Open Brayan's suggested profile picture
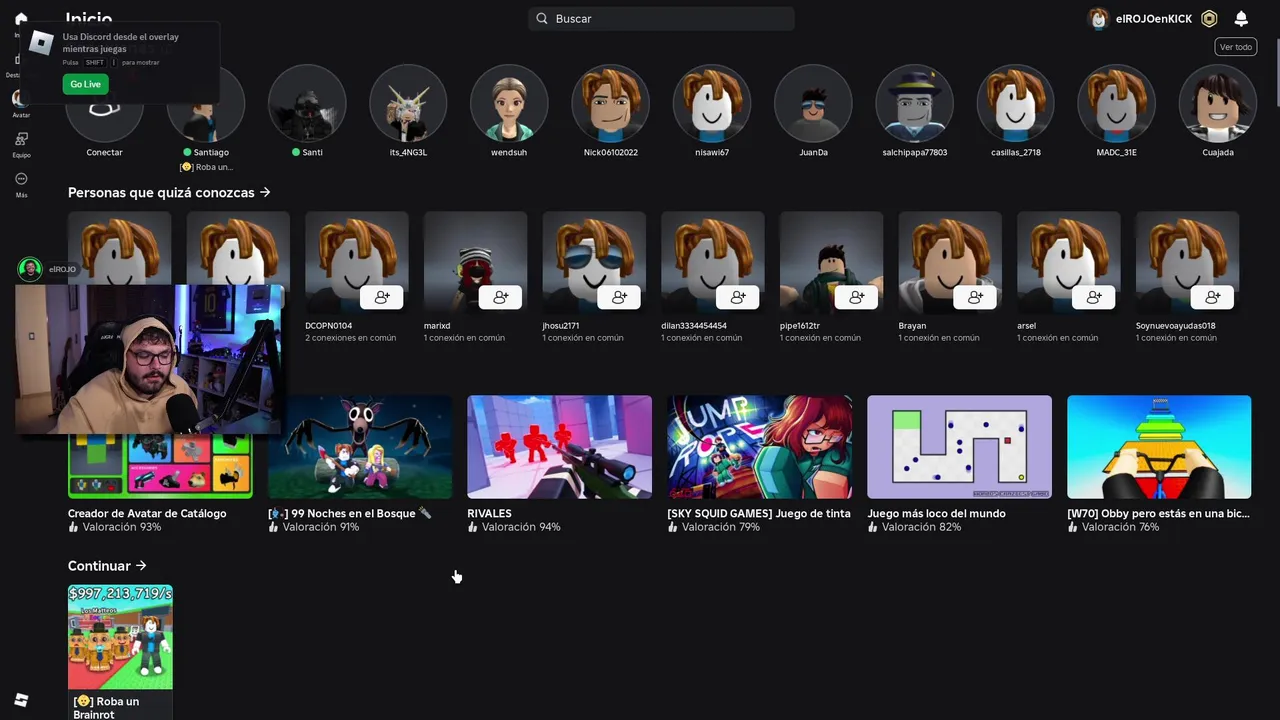The width and height of the screenshot is (1280, 720). (x=950, y=264)
